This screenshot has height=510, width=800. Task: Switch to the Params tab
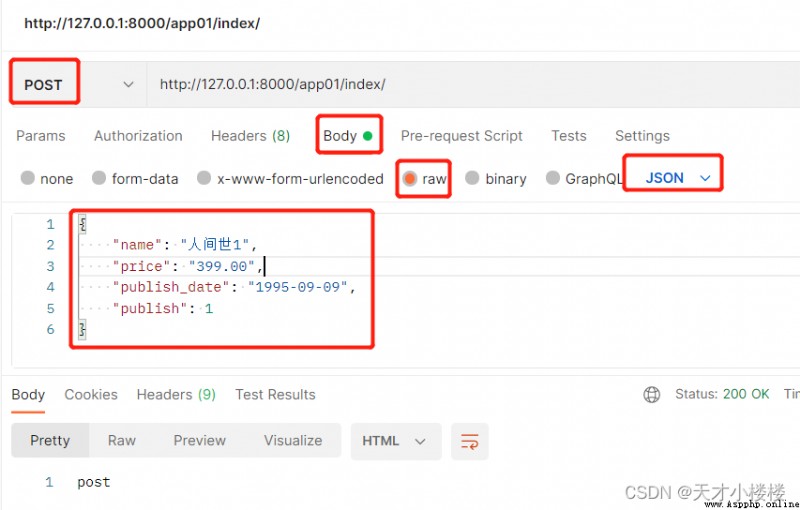41,136
